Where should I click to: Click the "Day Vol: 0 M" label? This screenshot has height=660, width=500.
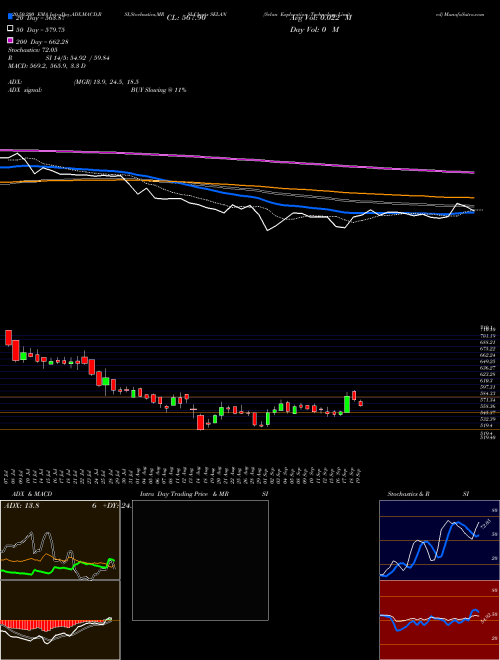(314, 30)
